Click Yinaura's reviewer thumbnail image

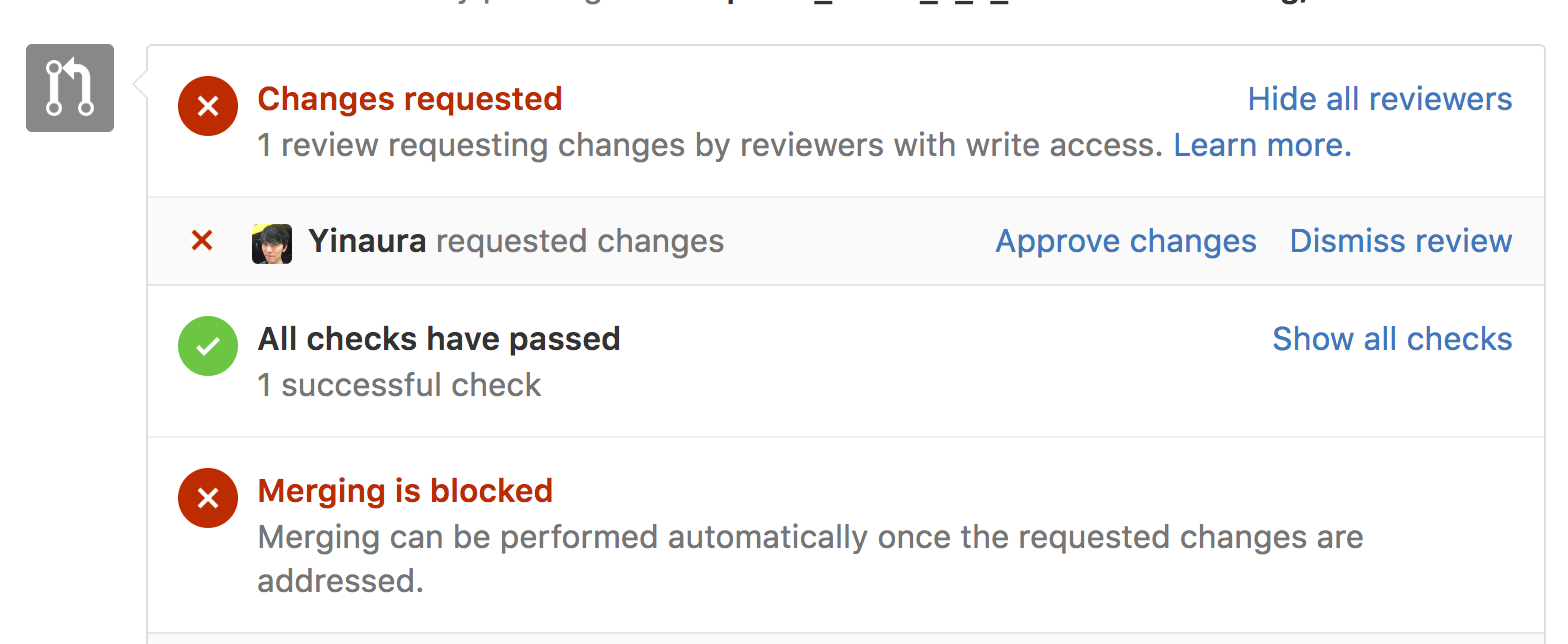coord(270,241)
